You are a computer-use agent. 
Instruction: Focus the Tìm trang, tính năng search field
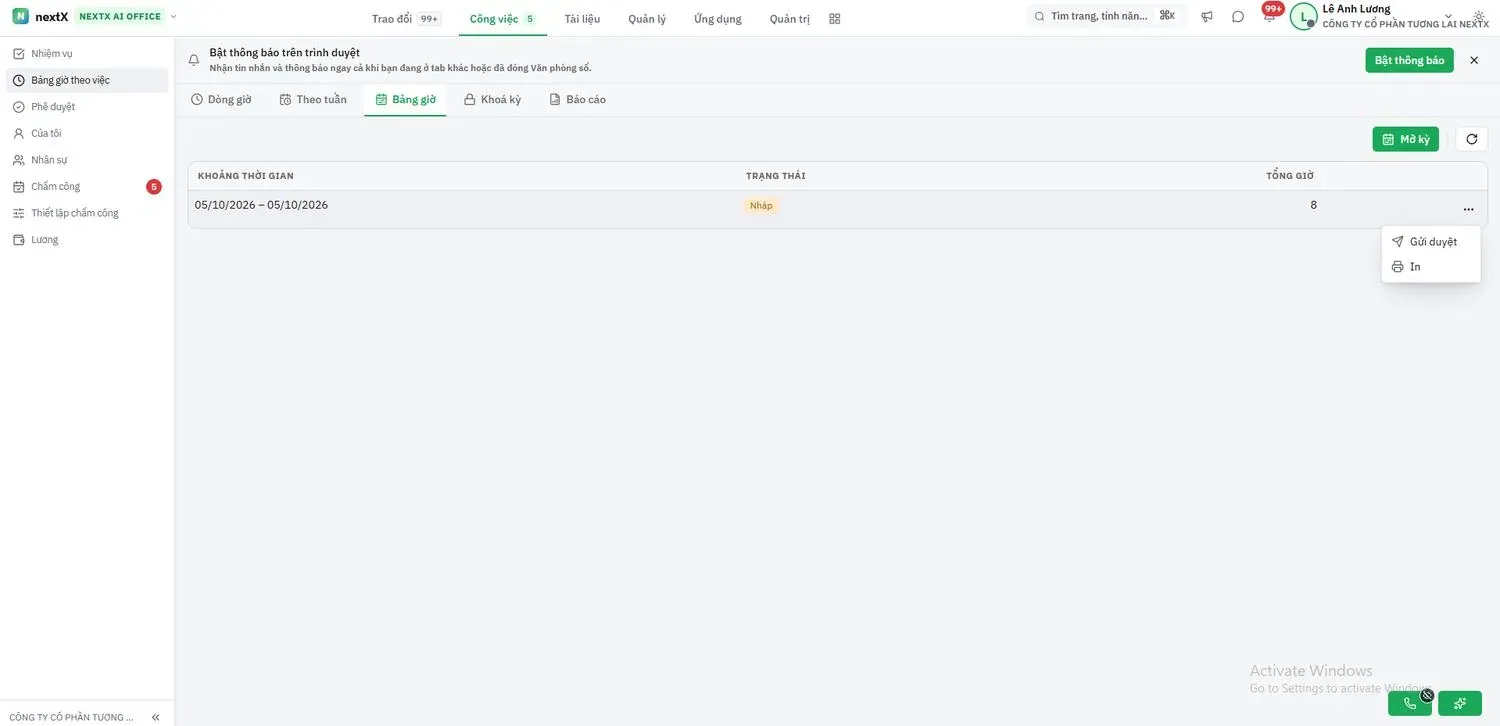(x=1107, y=17)
